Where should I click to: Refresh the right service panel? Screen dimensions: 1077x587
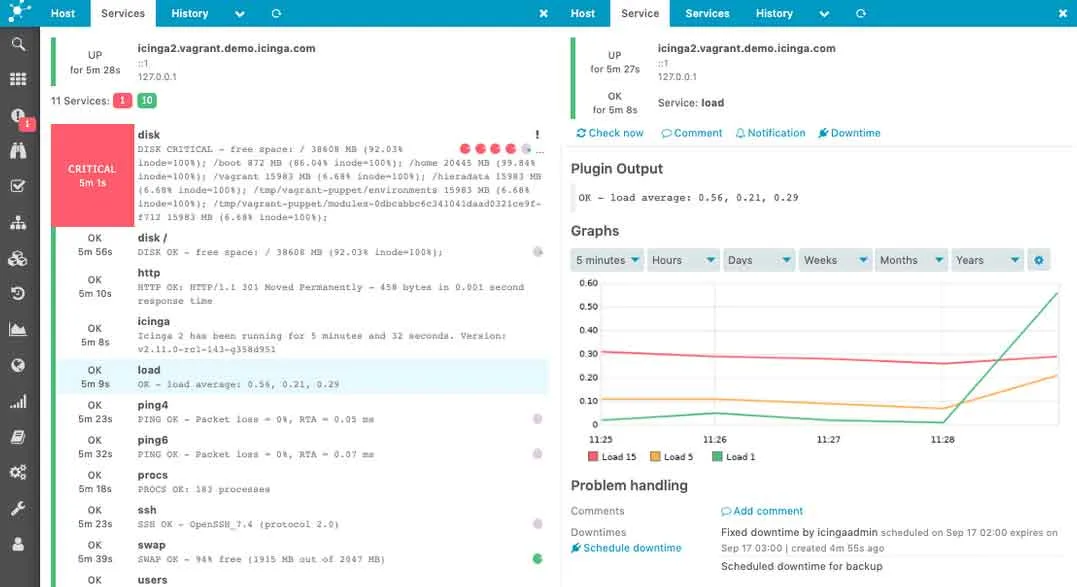tap(861, 13)
